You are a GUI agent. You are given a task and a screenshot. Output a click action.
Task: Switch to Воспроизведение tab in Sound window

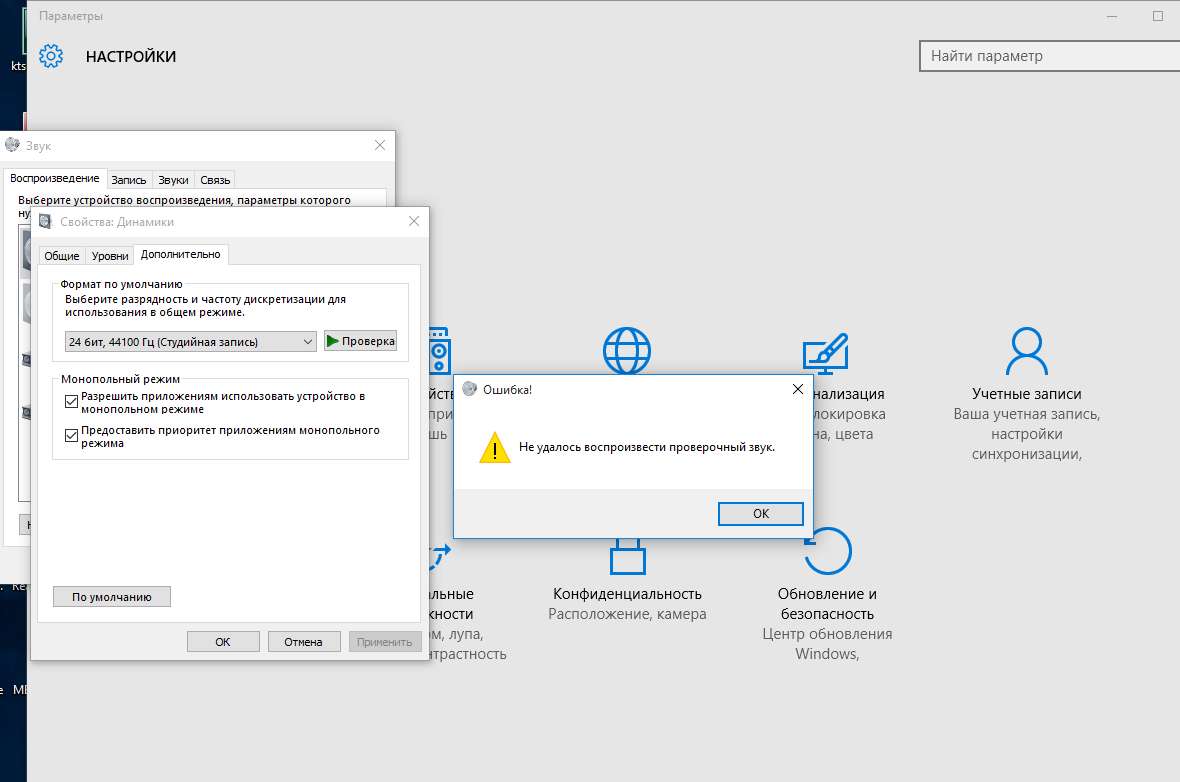(55, 178)
